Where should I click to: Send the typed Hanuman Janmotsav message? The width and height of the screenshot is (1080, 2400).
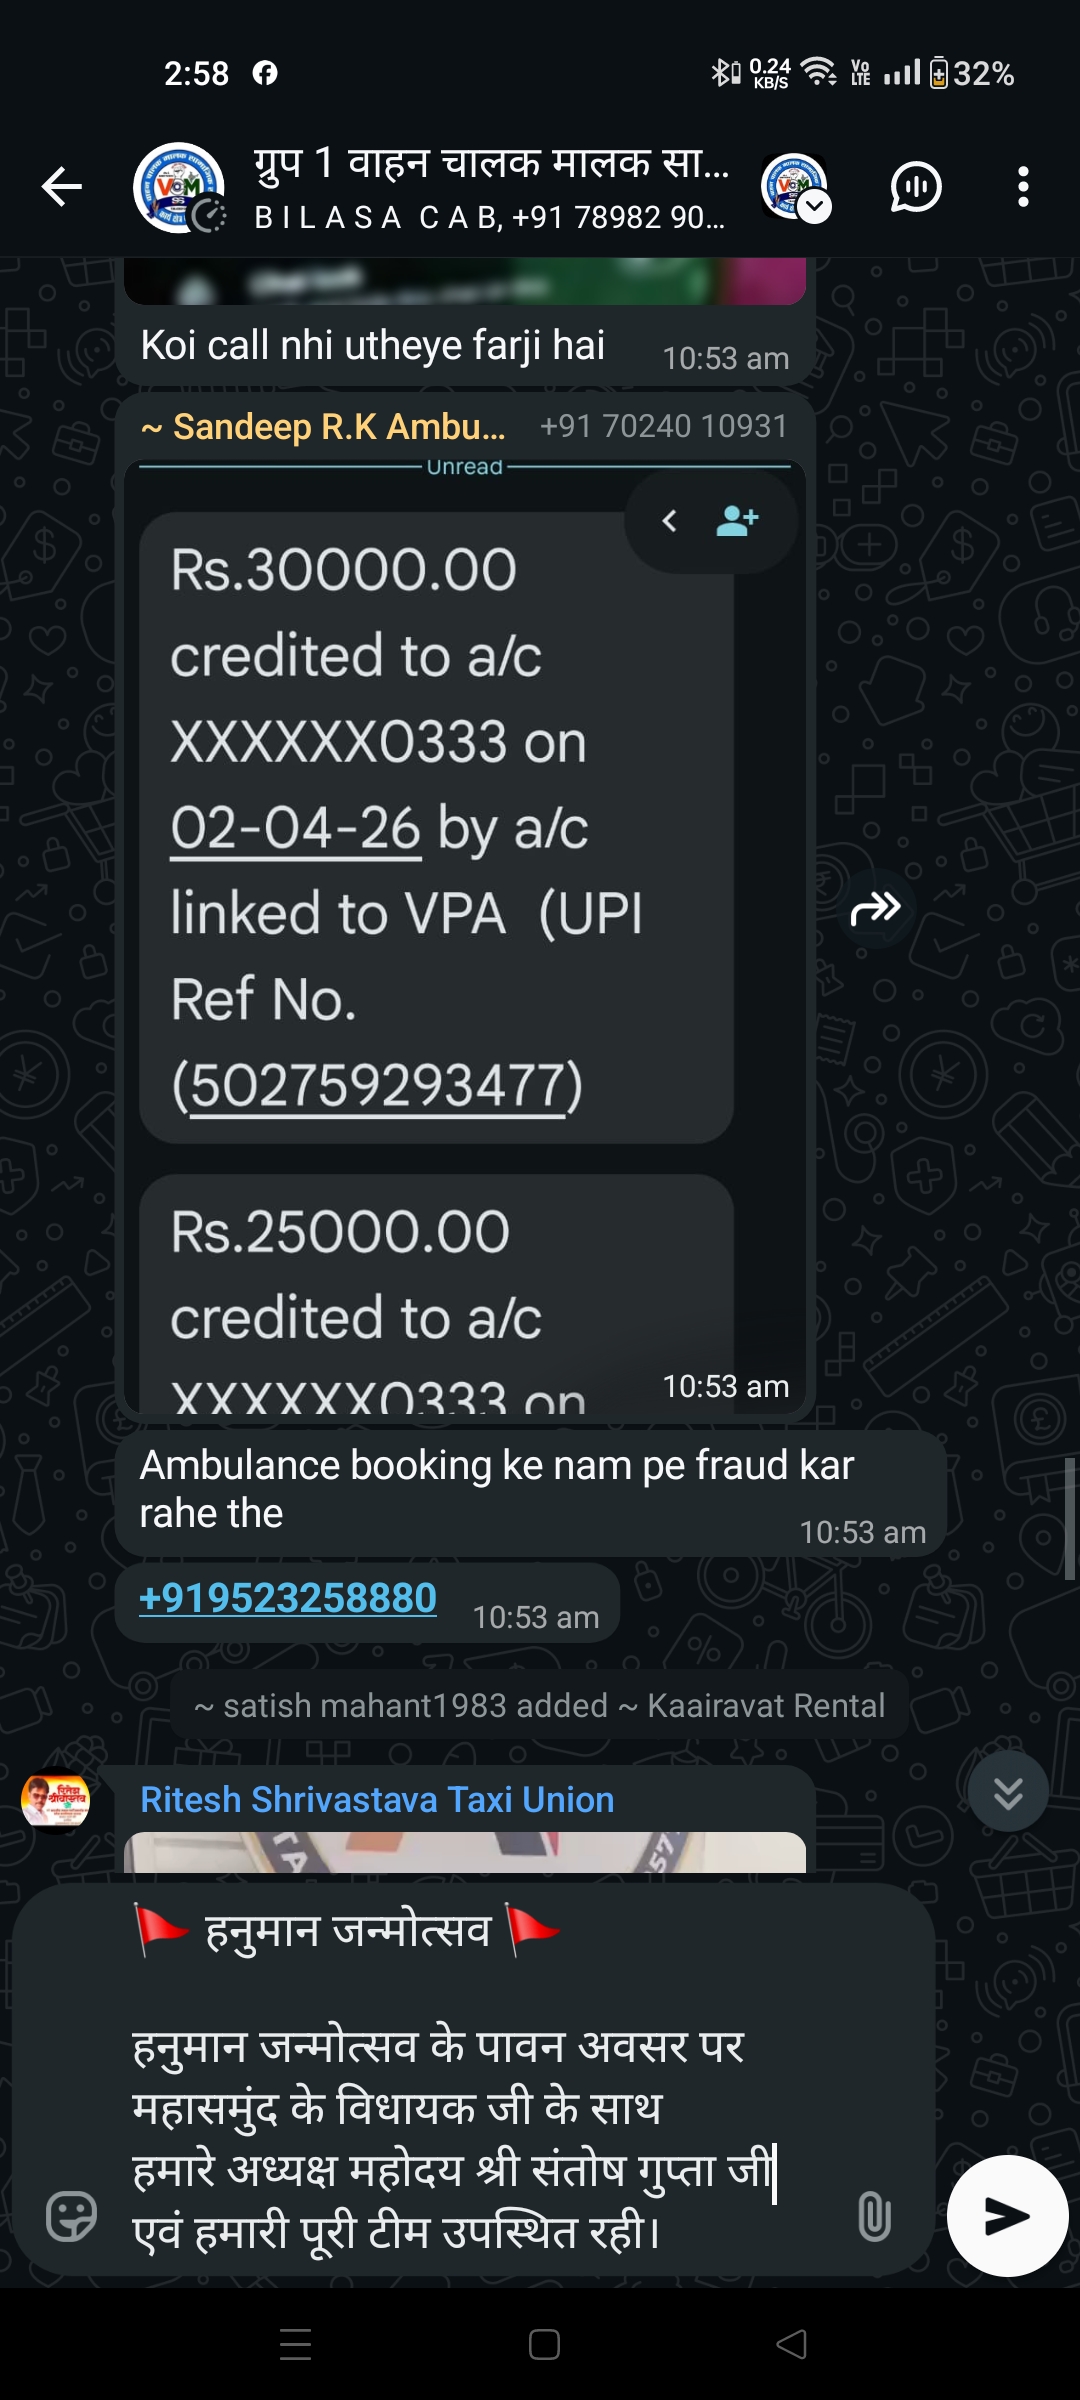coord(1007,2216)
